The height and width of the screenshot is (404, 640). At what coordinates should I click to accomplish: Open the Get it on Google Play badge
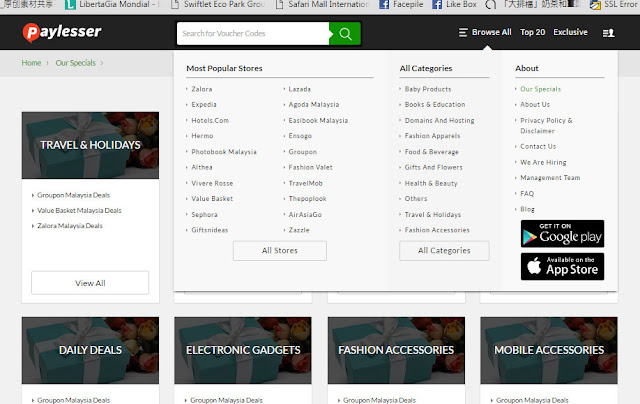(562, 233)
